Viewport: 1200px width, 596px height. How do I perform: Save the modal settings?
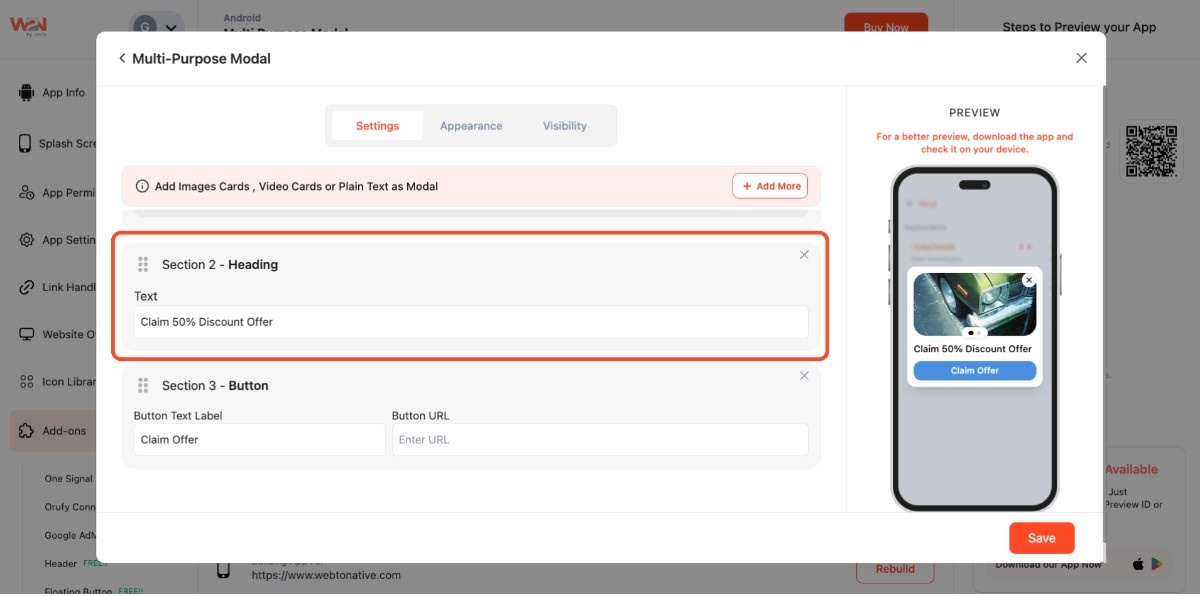[x=1041, y=538]
